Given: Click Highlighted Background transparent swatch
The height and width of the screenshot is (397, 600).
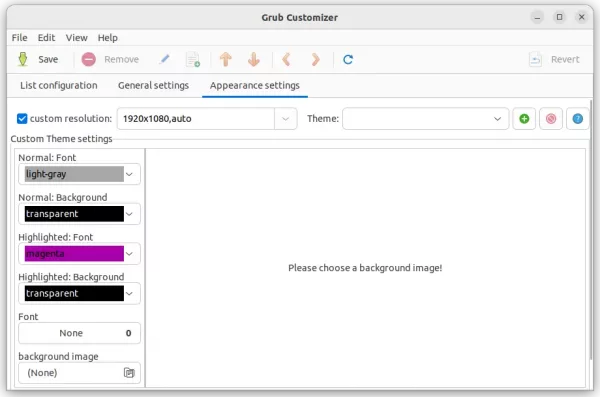Looking at the screenshot, I should [74, 294].
